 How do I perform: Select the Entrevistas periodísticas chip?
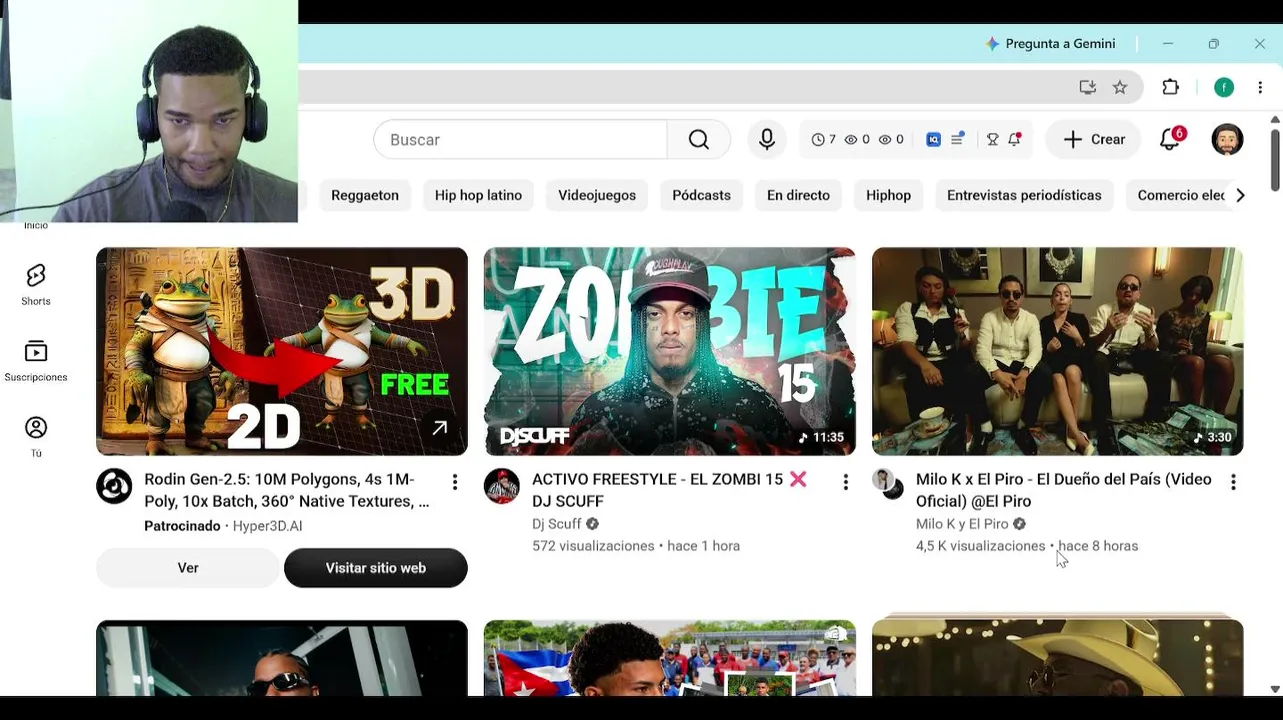pyautogui.click(x=1024, y=195)
